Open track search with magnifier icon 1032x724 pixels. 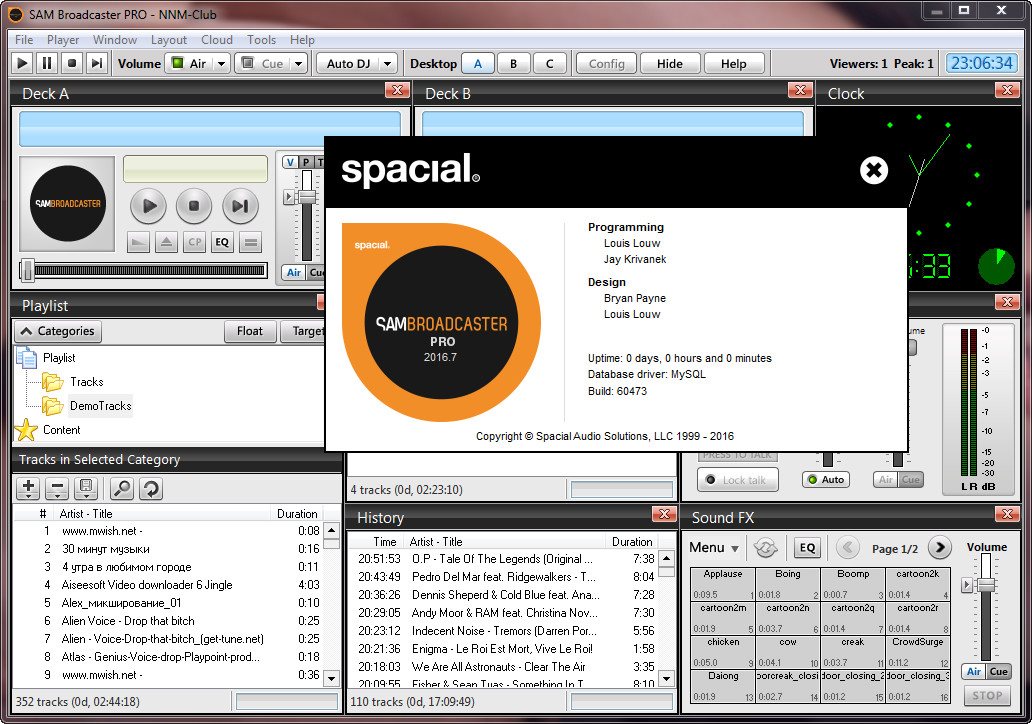click(x=121, y=488)
